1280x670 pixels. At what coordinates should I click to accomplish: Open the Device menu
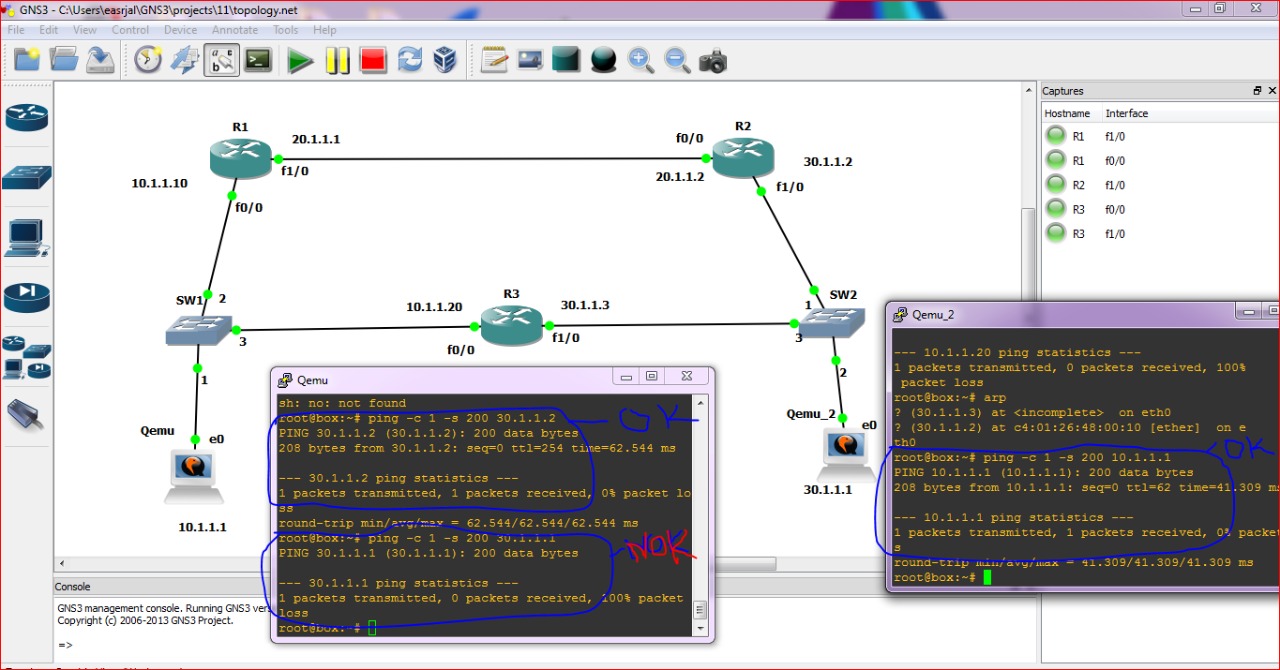tap(180, 30)
